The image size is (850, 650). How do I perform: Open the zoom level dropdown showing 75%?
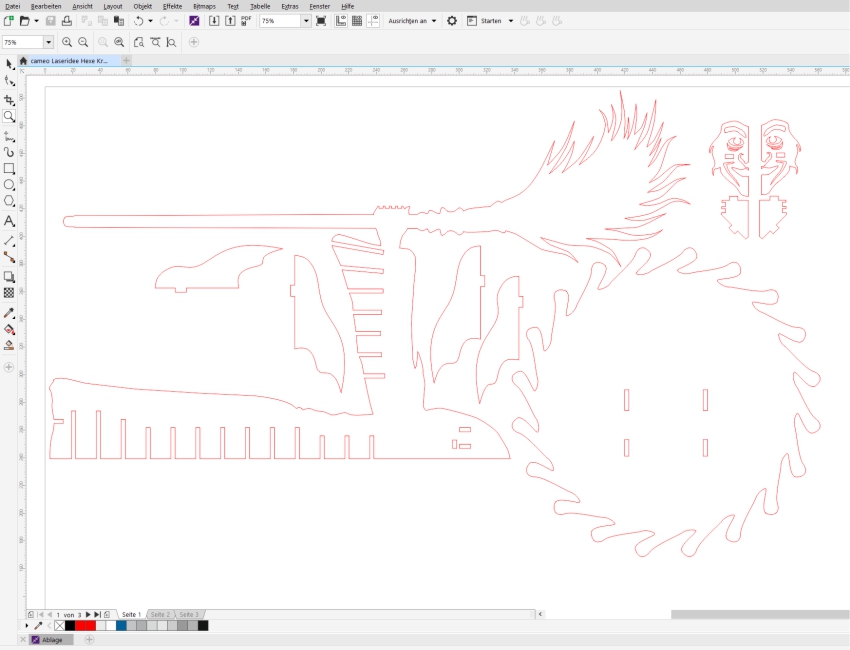point(305,21)
